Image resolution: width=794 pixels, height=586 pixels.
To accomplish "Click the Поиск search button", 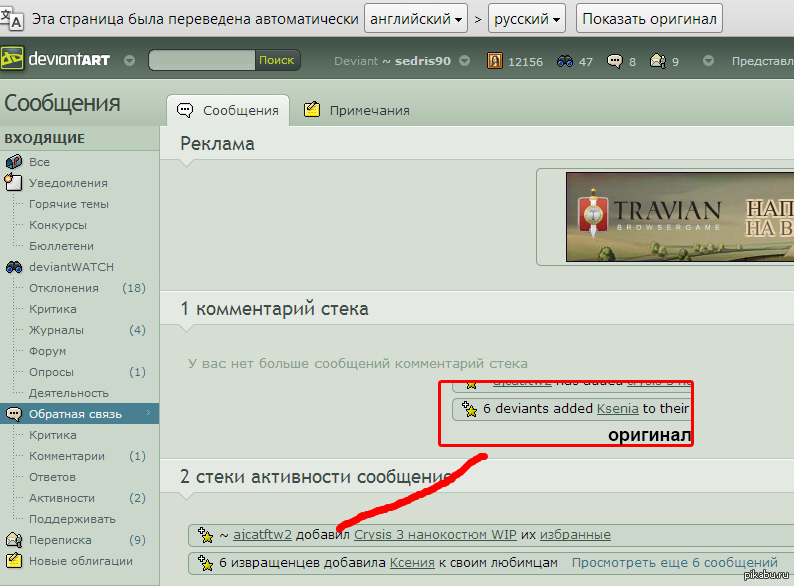I will click(276, 60).
